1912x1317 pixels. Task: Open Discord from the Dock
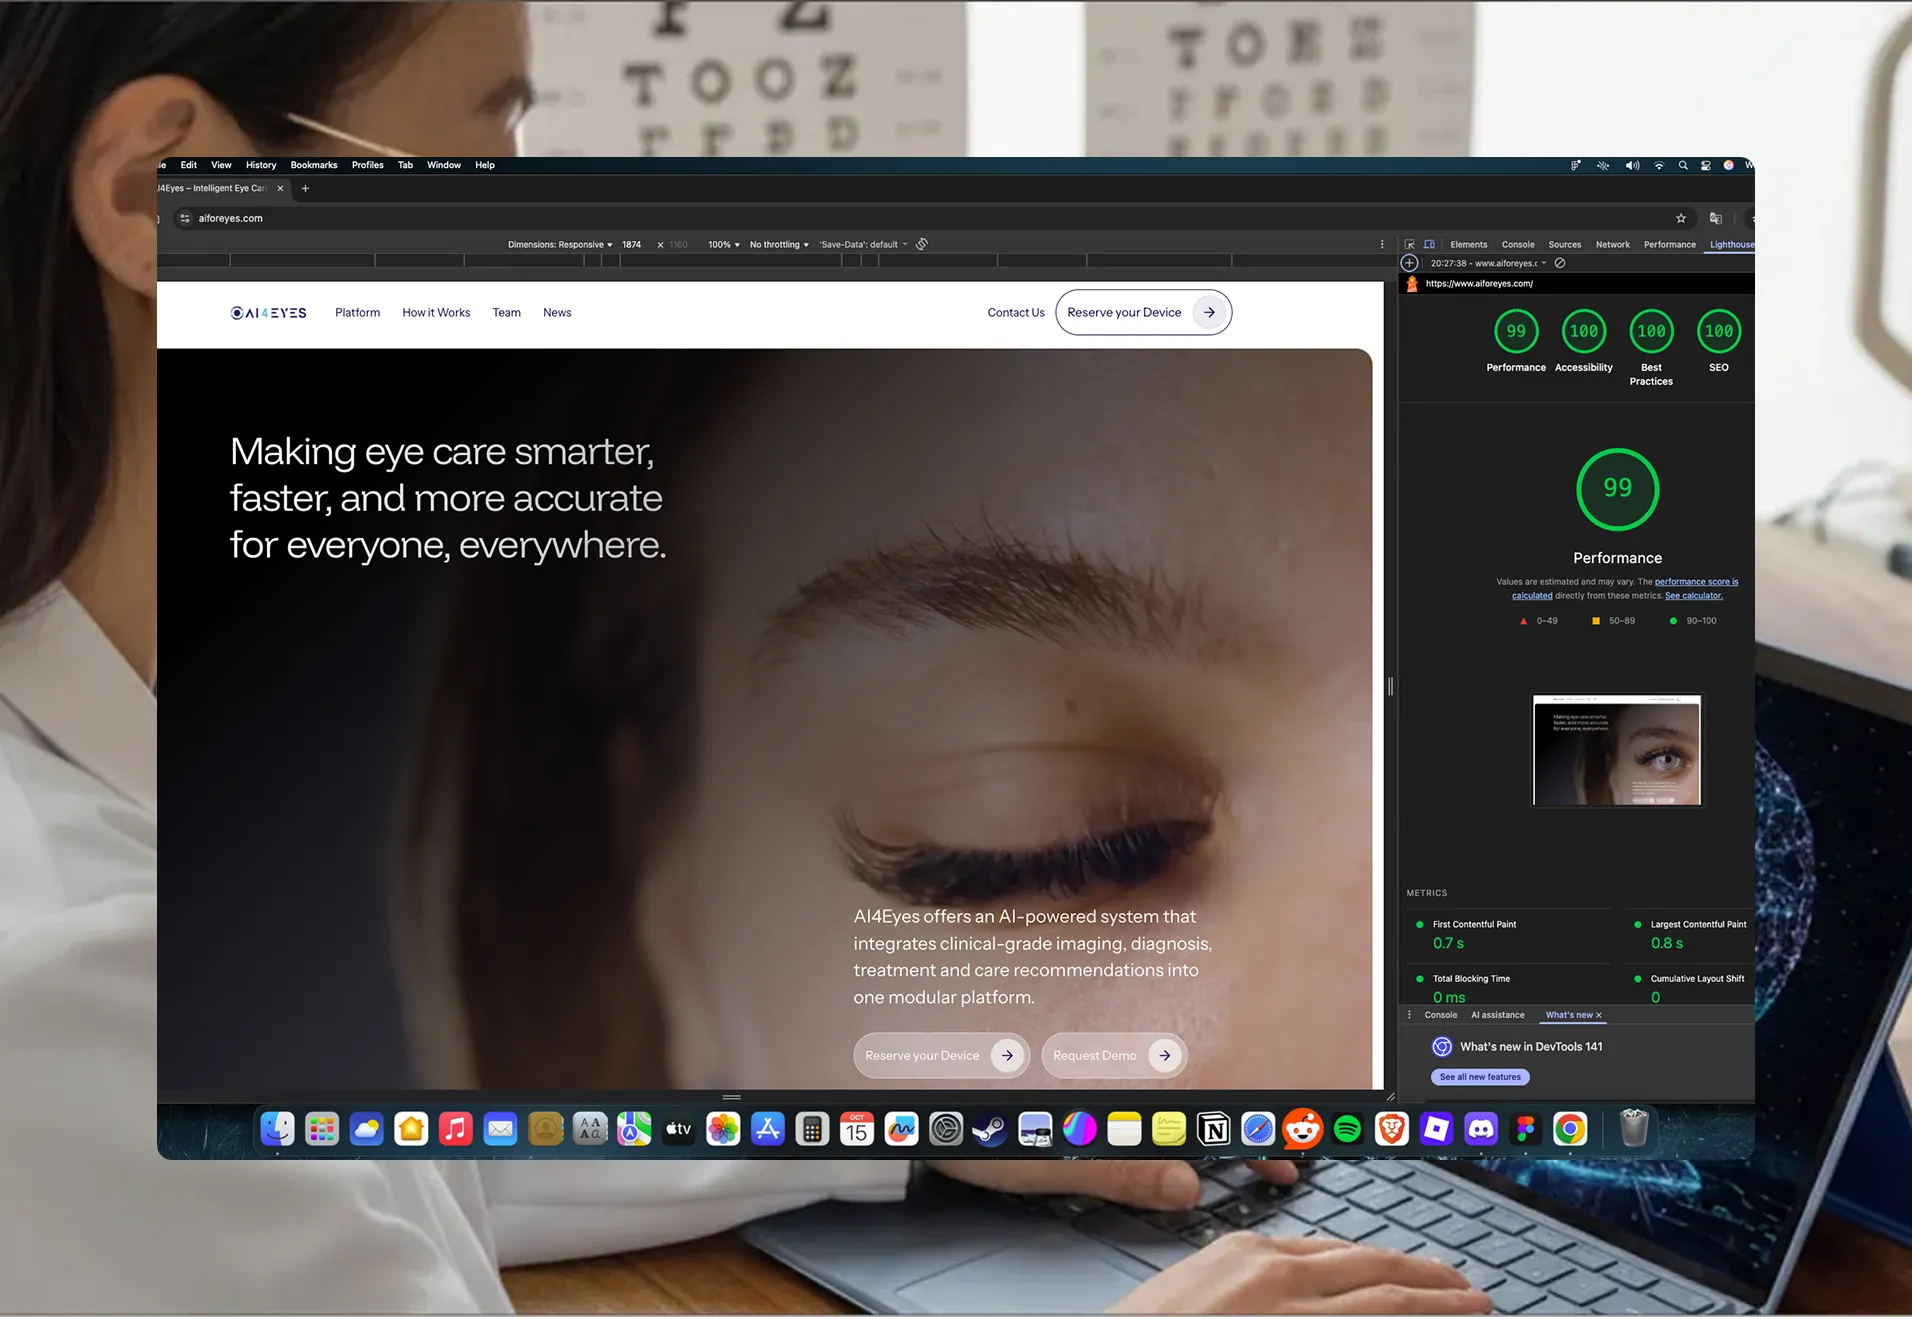coord(1482,1129)
